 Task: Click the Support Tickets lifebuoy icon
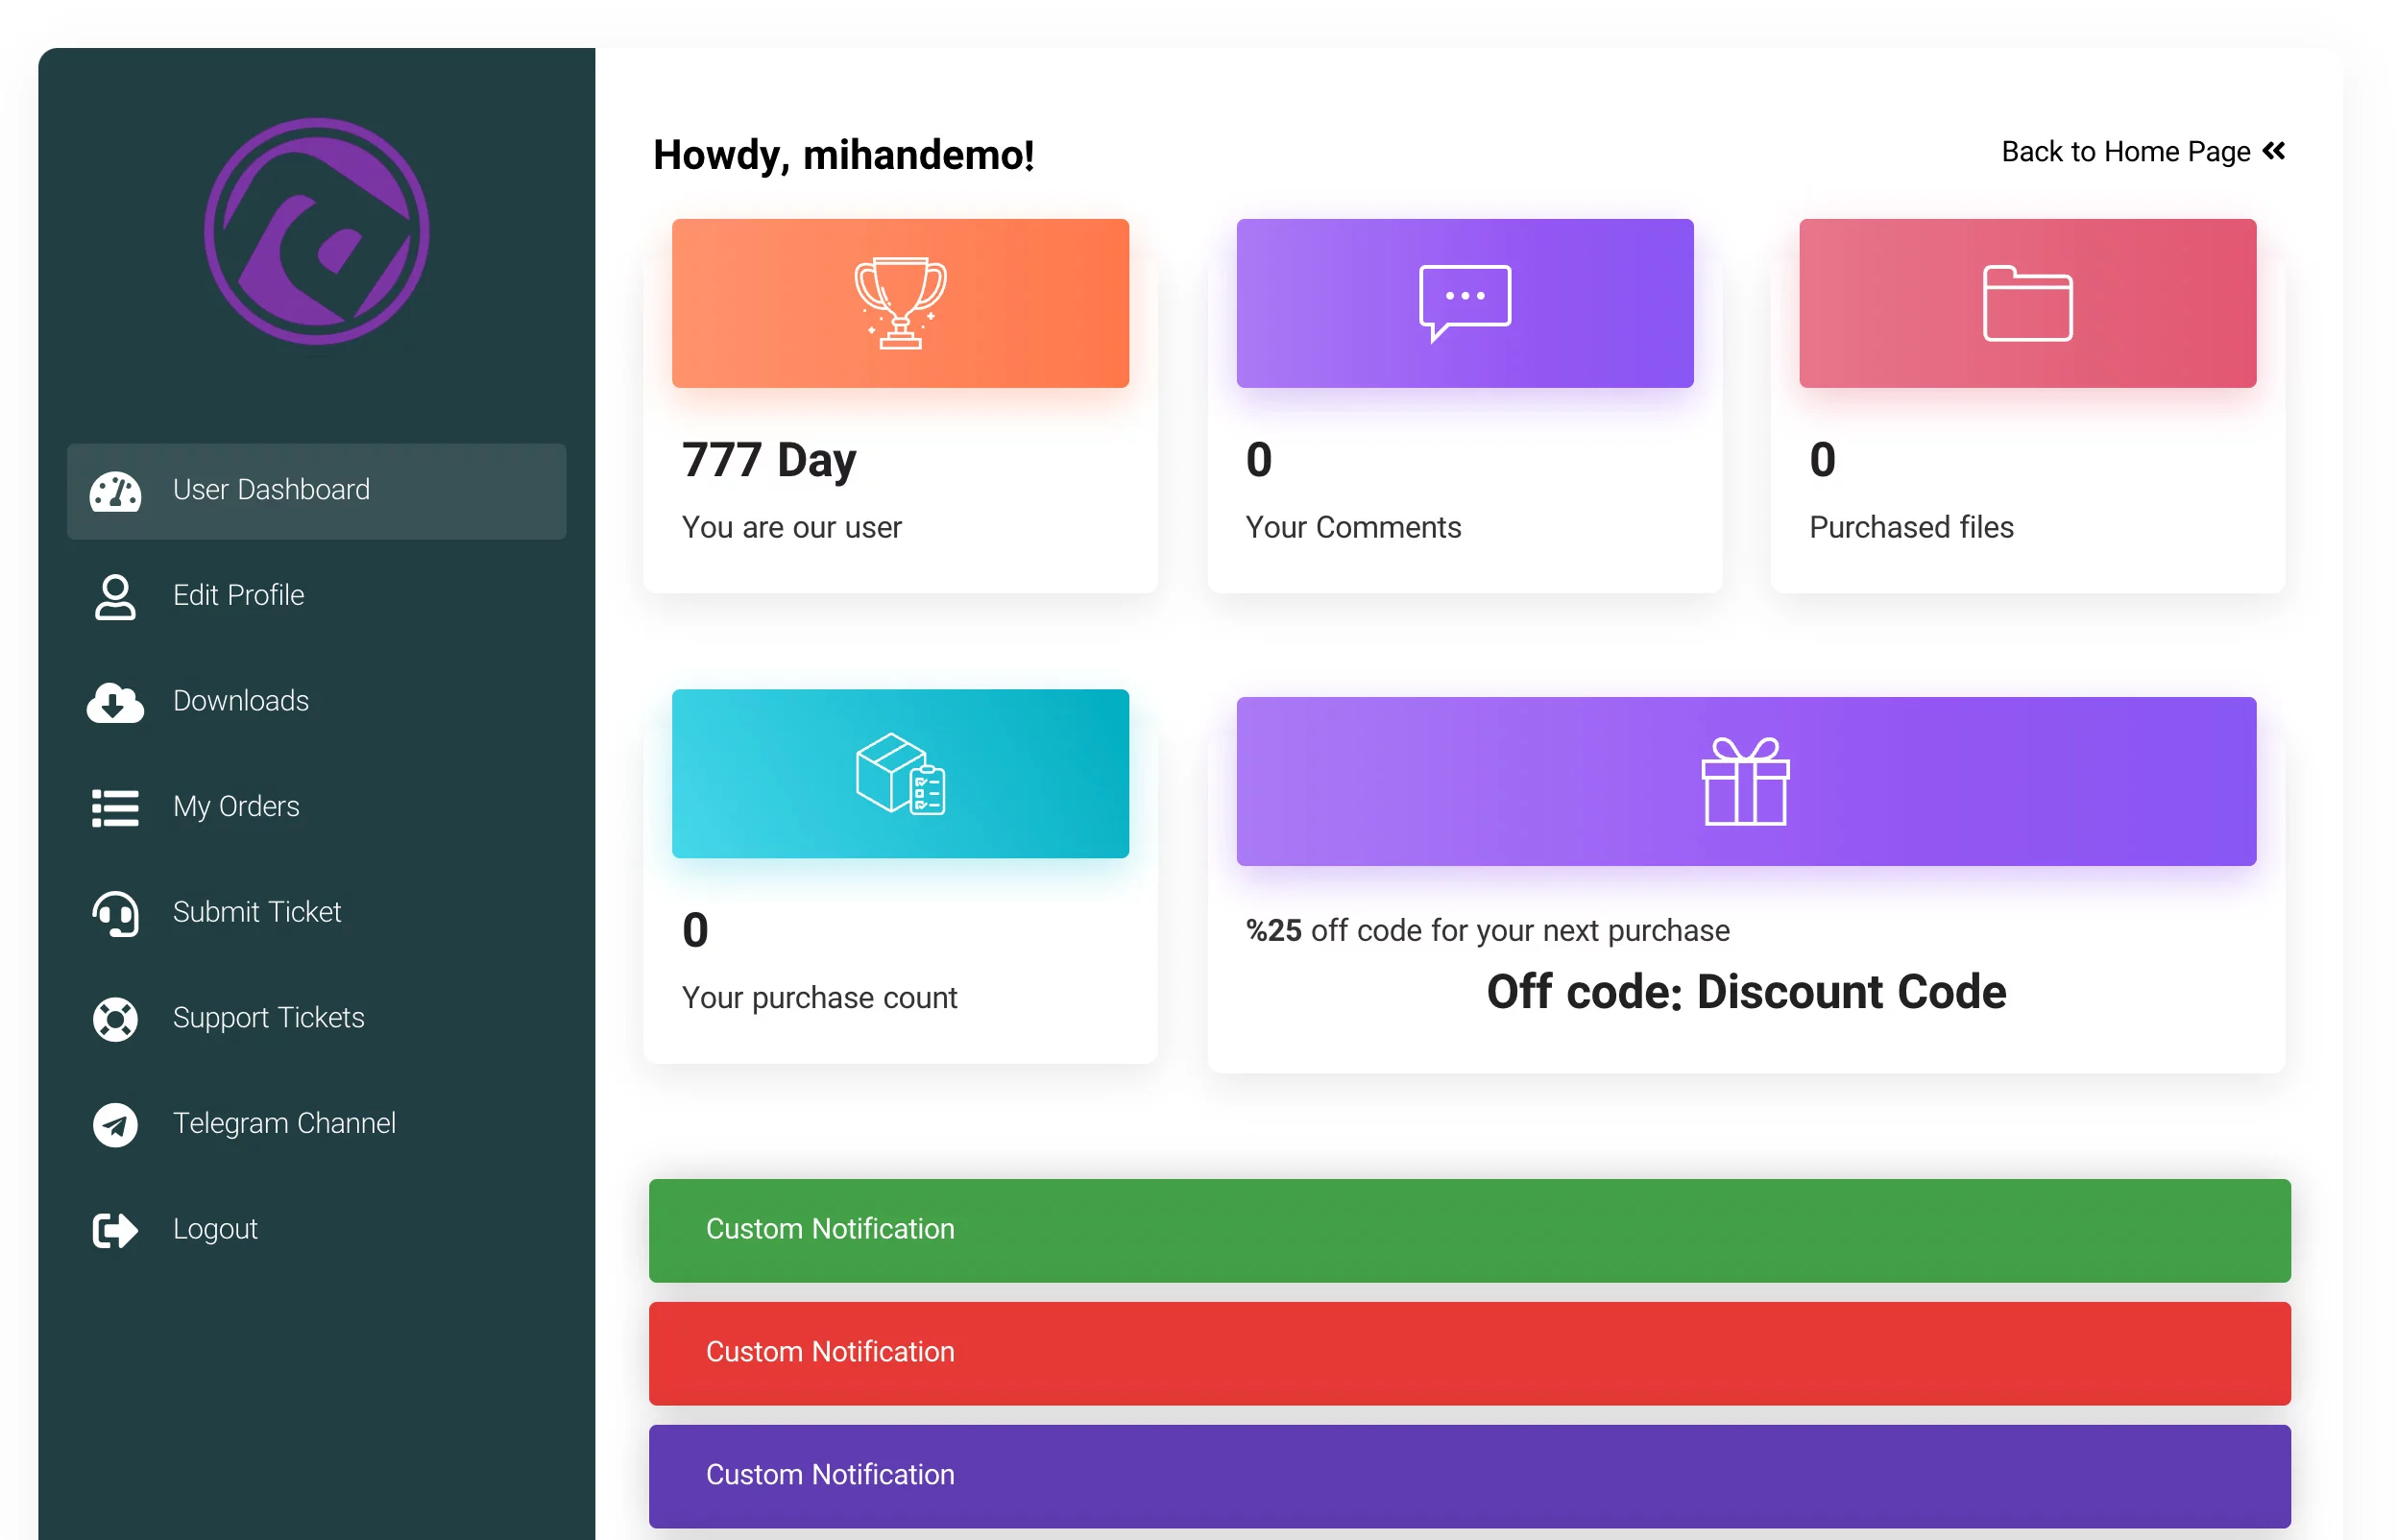tap(114, 1019)
